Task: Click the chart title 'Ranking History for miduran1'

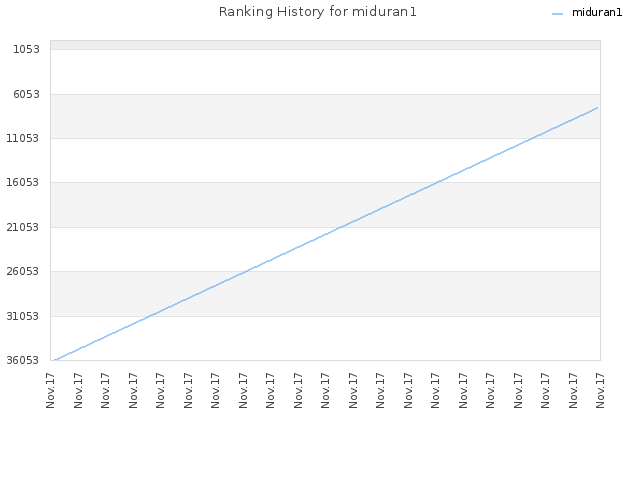Action: (x=318, y=12)
